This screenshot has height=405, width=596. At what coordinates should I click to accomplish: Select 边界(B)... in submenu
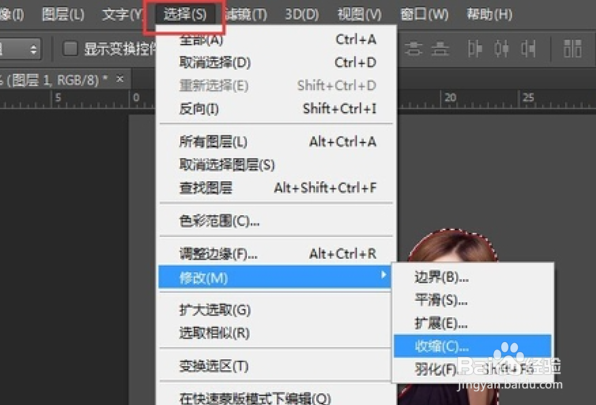point(472,277)
